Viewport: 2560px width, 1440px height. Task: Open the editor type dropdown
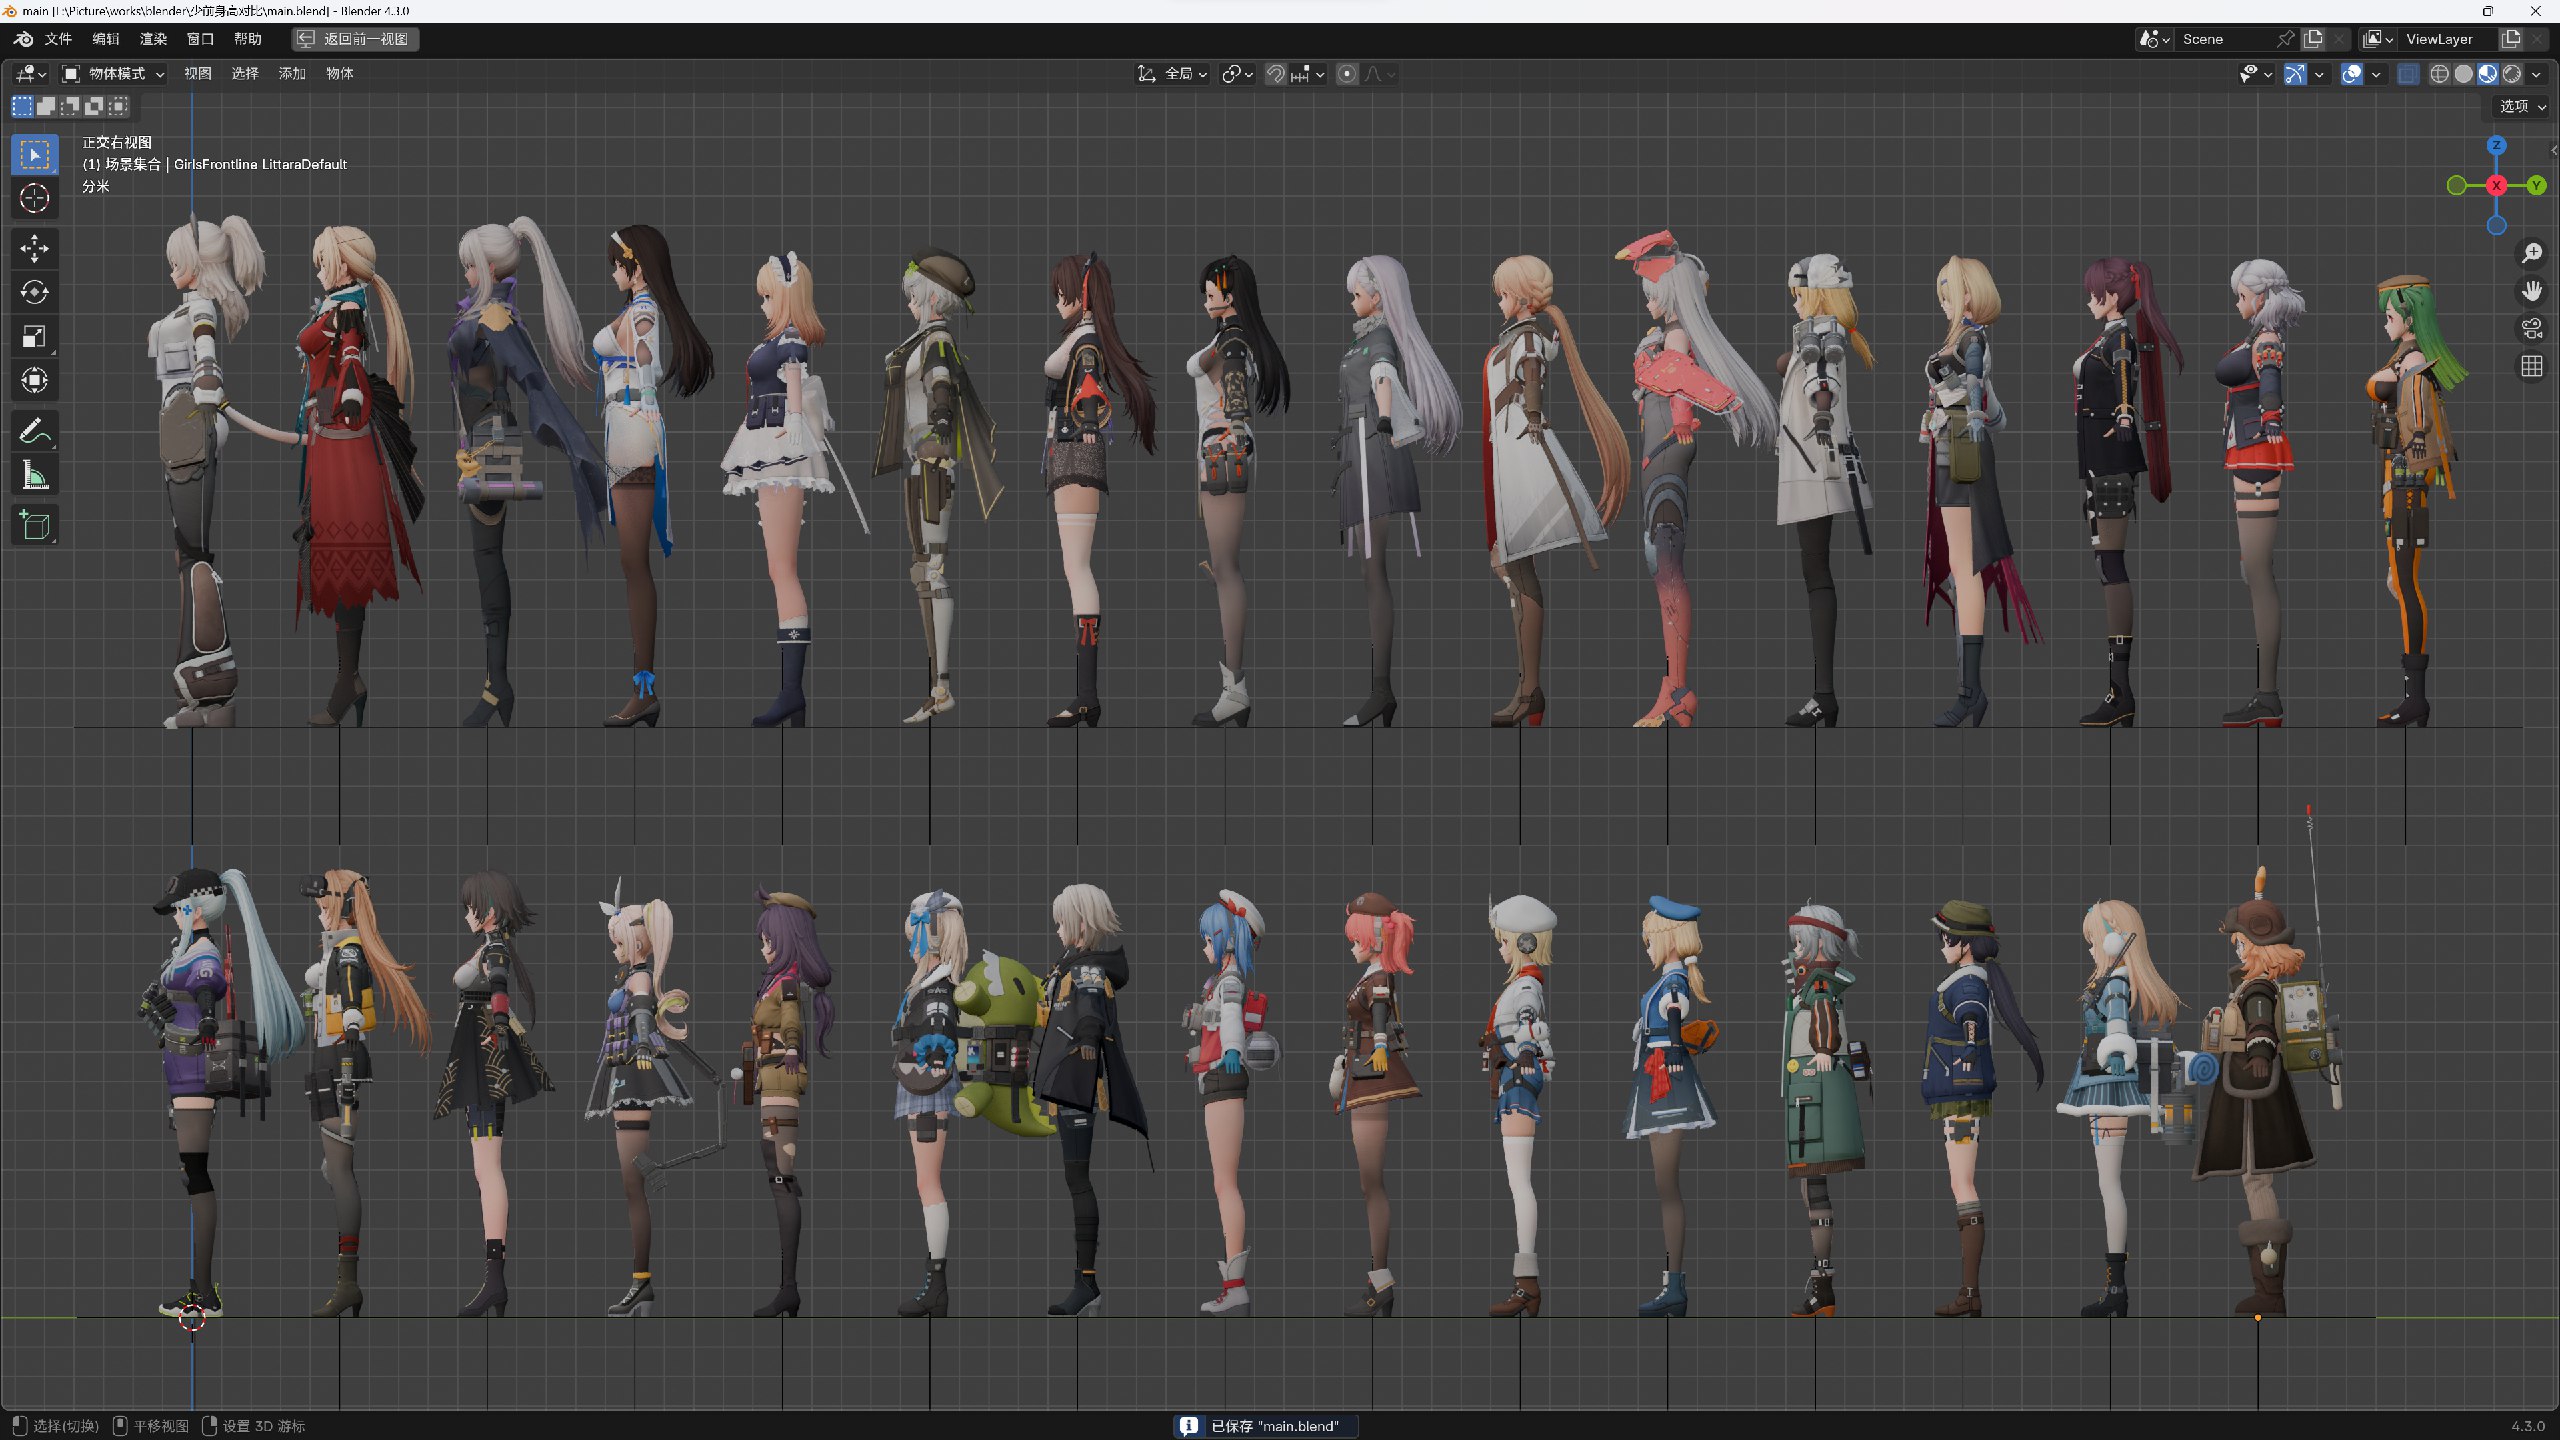[x=31, y=74]
